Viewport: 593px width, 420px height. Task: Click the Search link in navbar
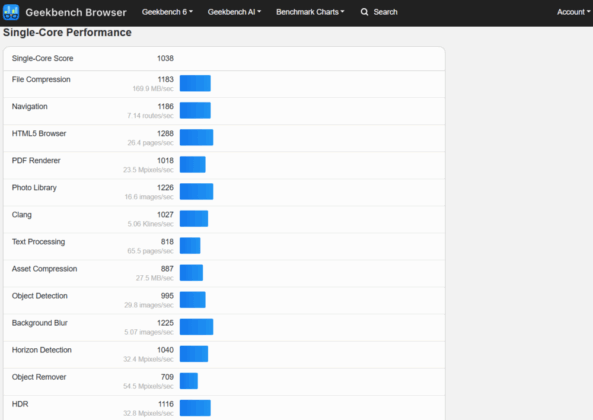point(385,12)
